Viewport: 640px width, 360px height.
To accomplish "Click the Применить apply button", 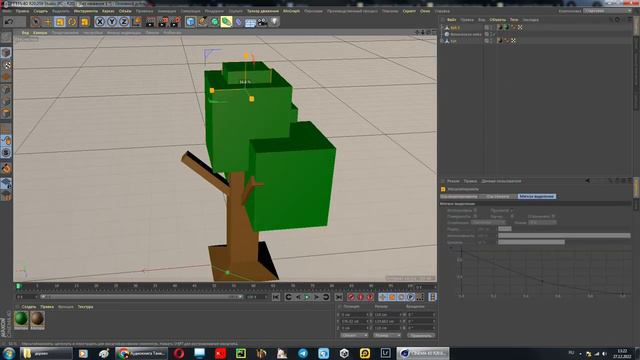I will tap(420, 335).
